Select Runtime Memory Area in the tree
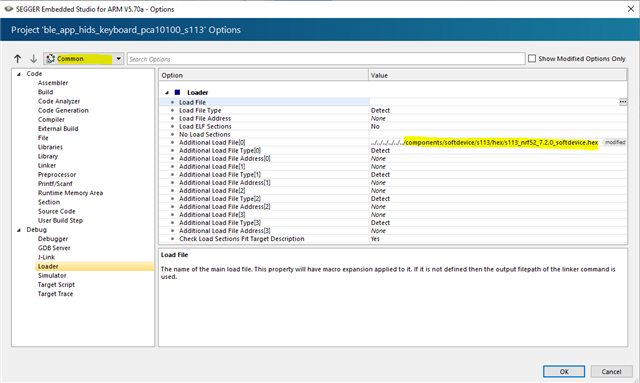This screenshot has width=640, height=383. click(x=70, y=193)
